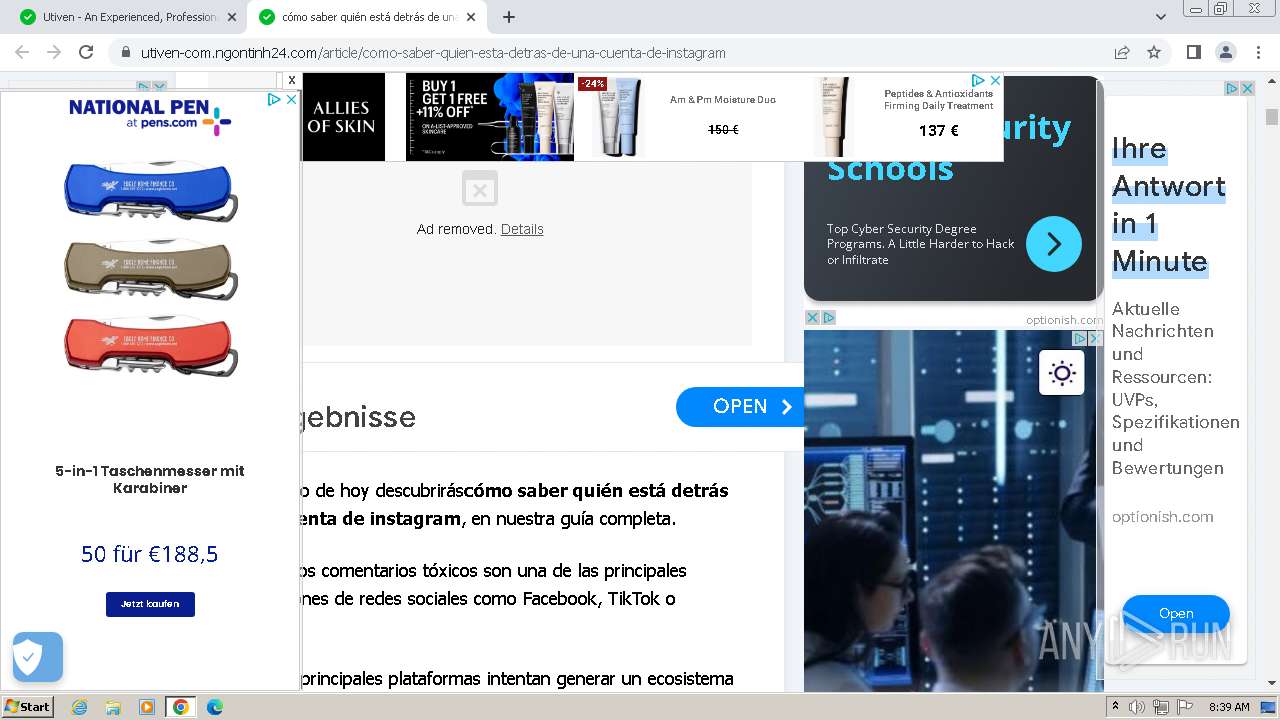1280x720 pixels.
Task: View site information lock icon
Action: [x=126, y=53]
